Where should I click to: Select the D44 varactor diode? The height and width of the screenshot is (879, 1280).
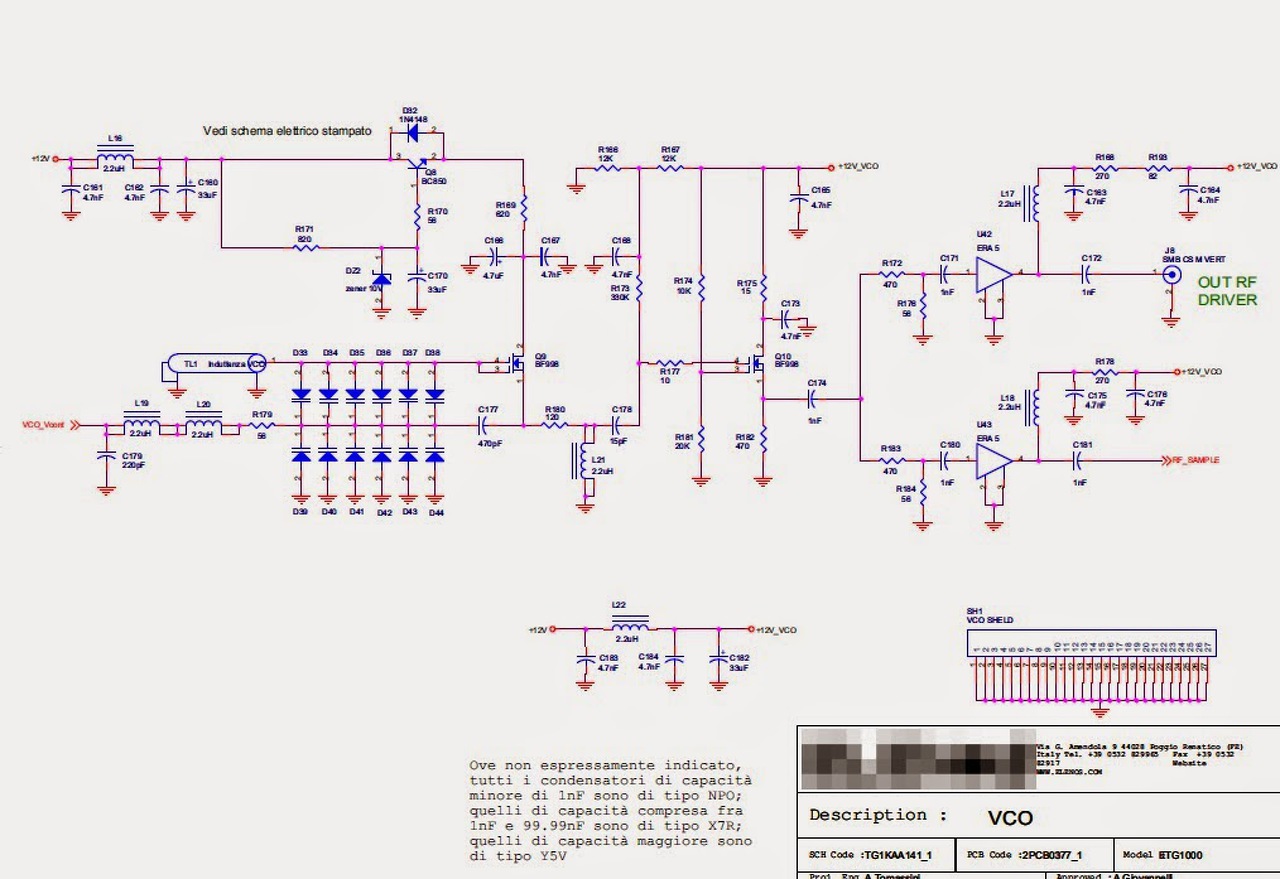(x=434, y=455)
